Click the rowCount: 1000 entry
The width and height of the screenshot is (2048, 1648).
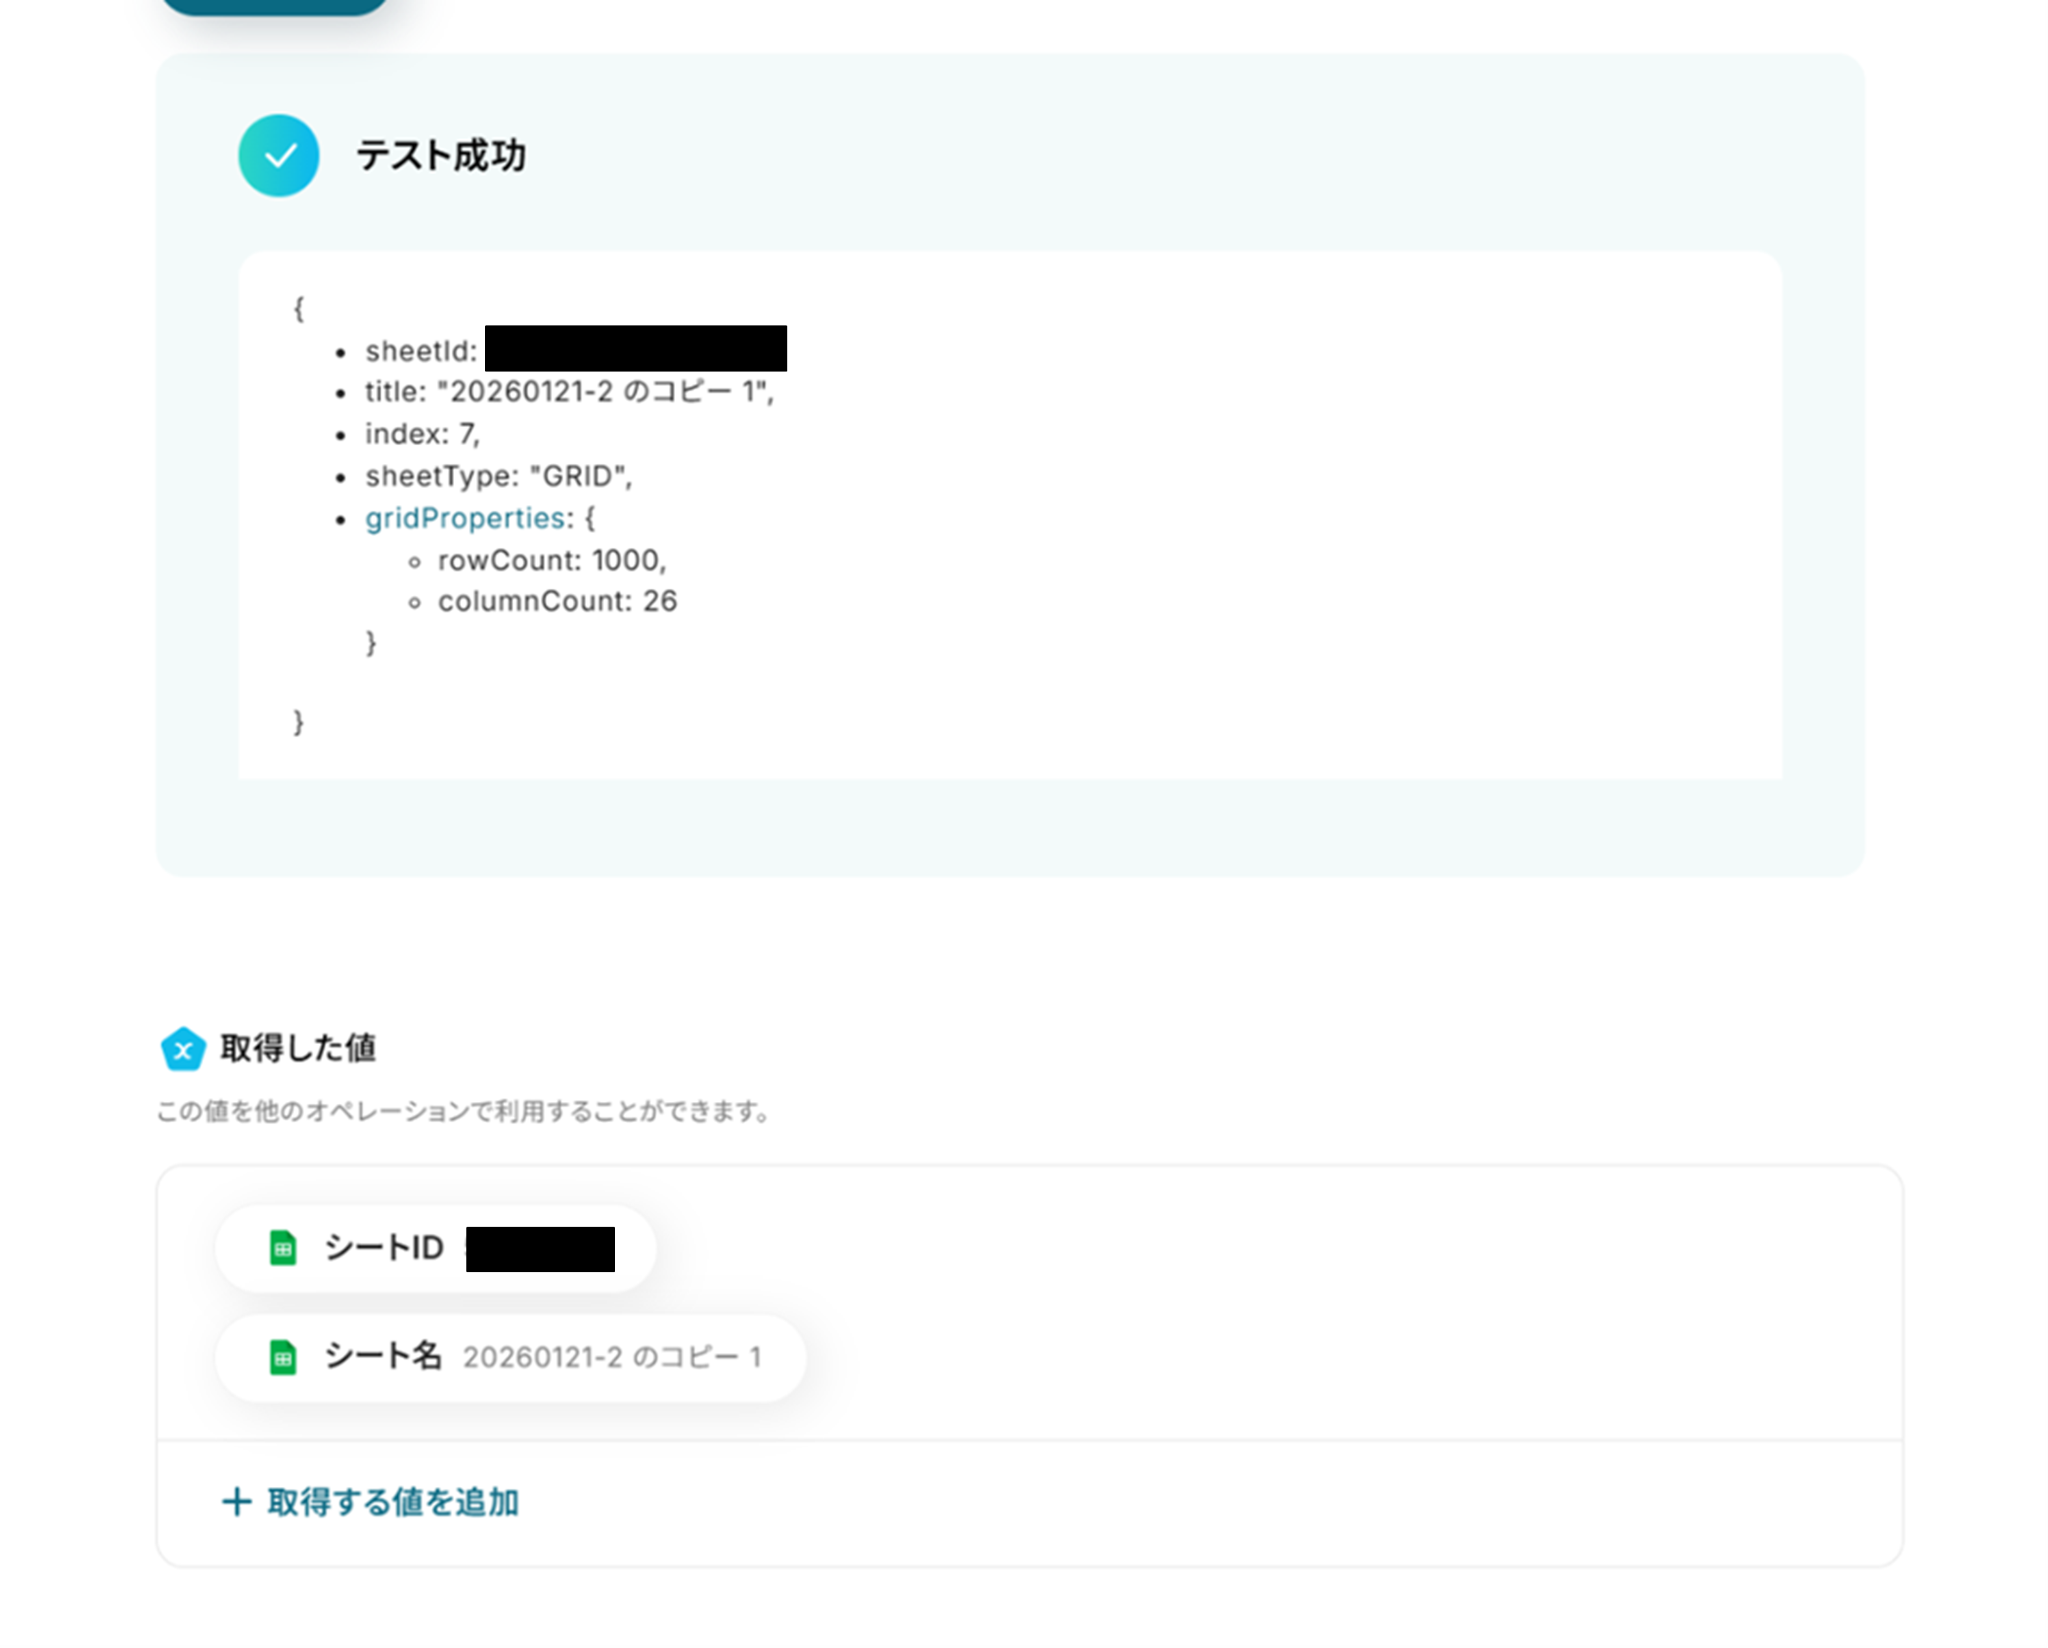point(551,560)
